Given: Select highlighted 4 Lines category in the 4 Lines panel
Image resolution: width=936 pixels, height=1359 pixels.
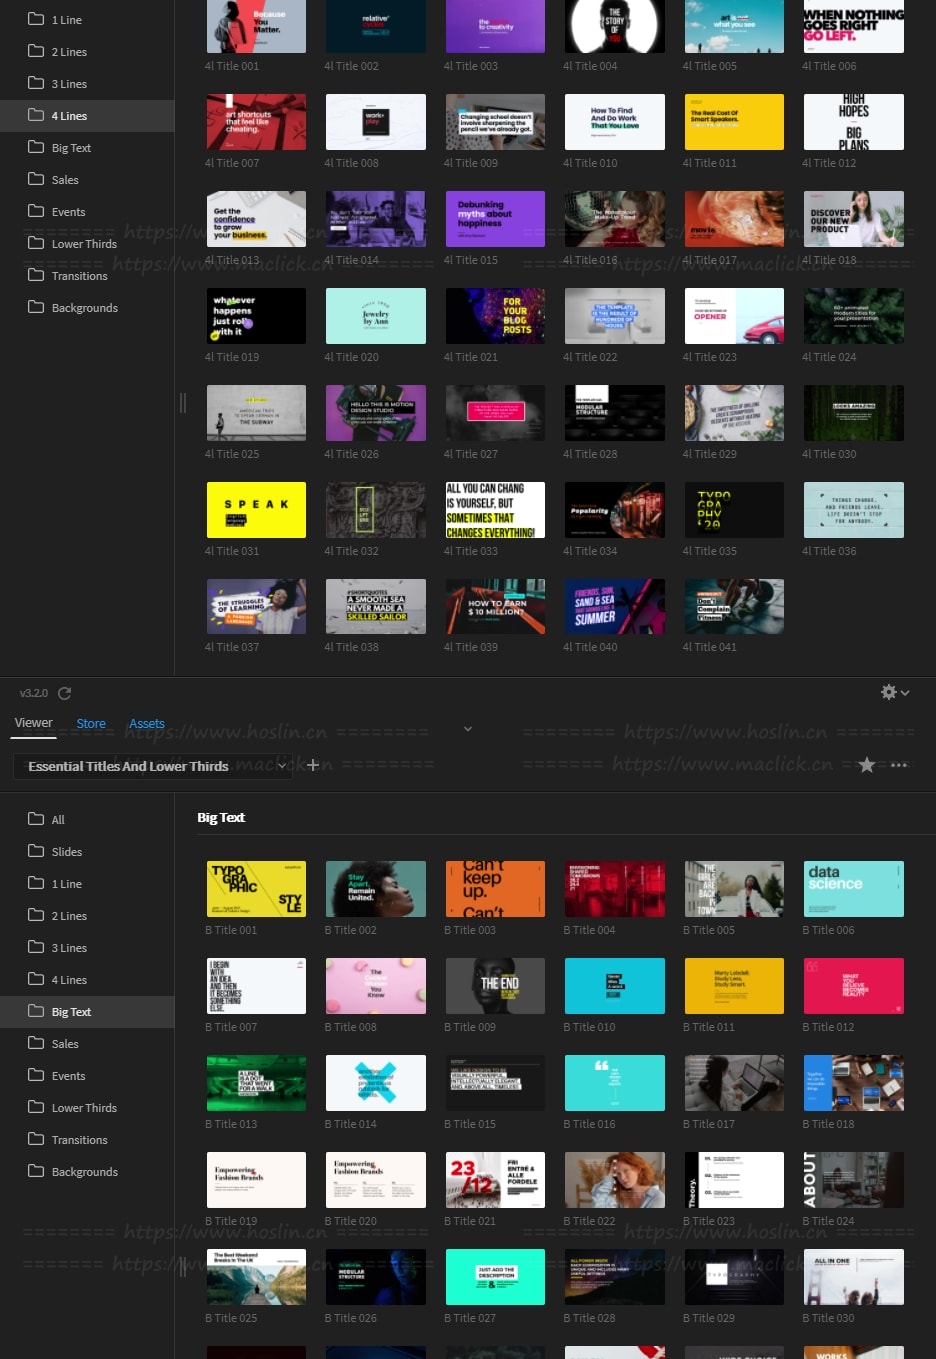Looking at the screenshot, I should coord(87,115).
